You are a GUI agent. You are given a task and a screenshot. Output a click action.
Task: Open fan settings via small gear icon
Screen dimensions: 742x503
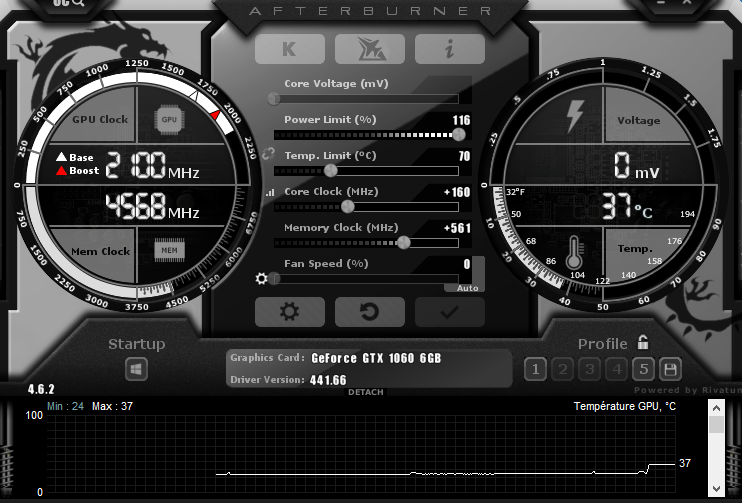(261, 278)
